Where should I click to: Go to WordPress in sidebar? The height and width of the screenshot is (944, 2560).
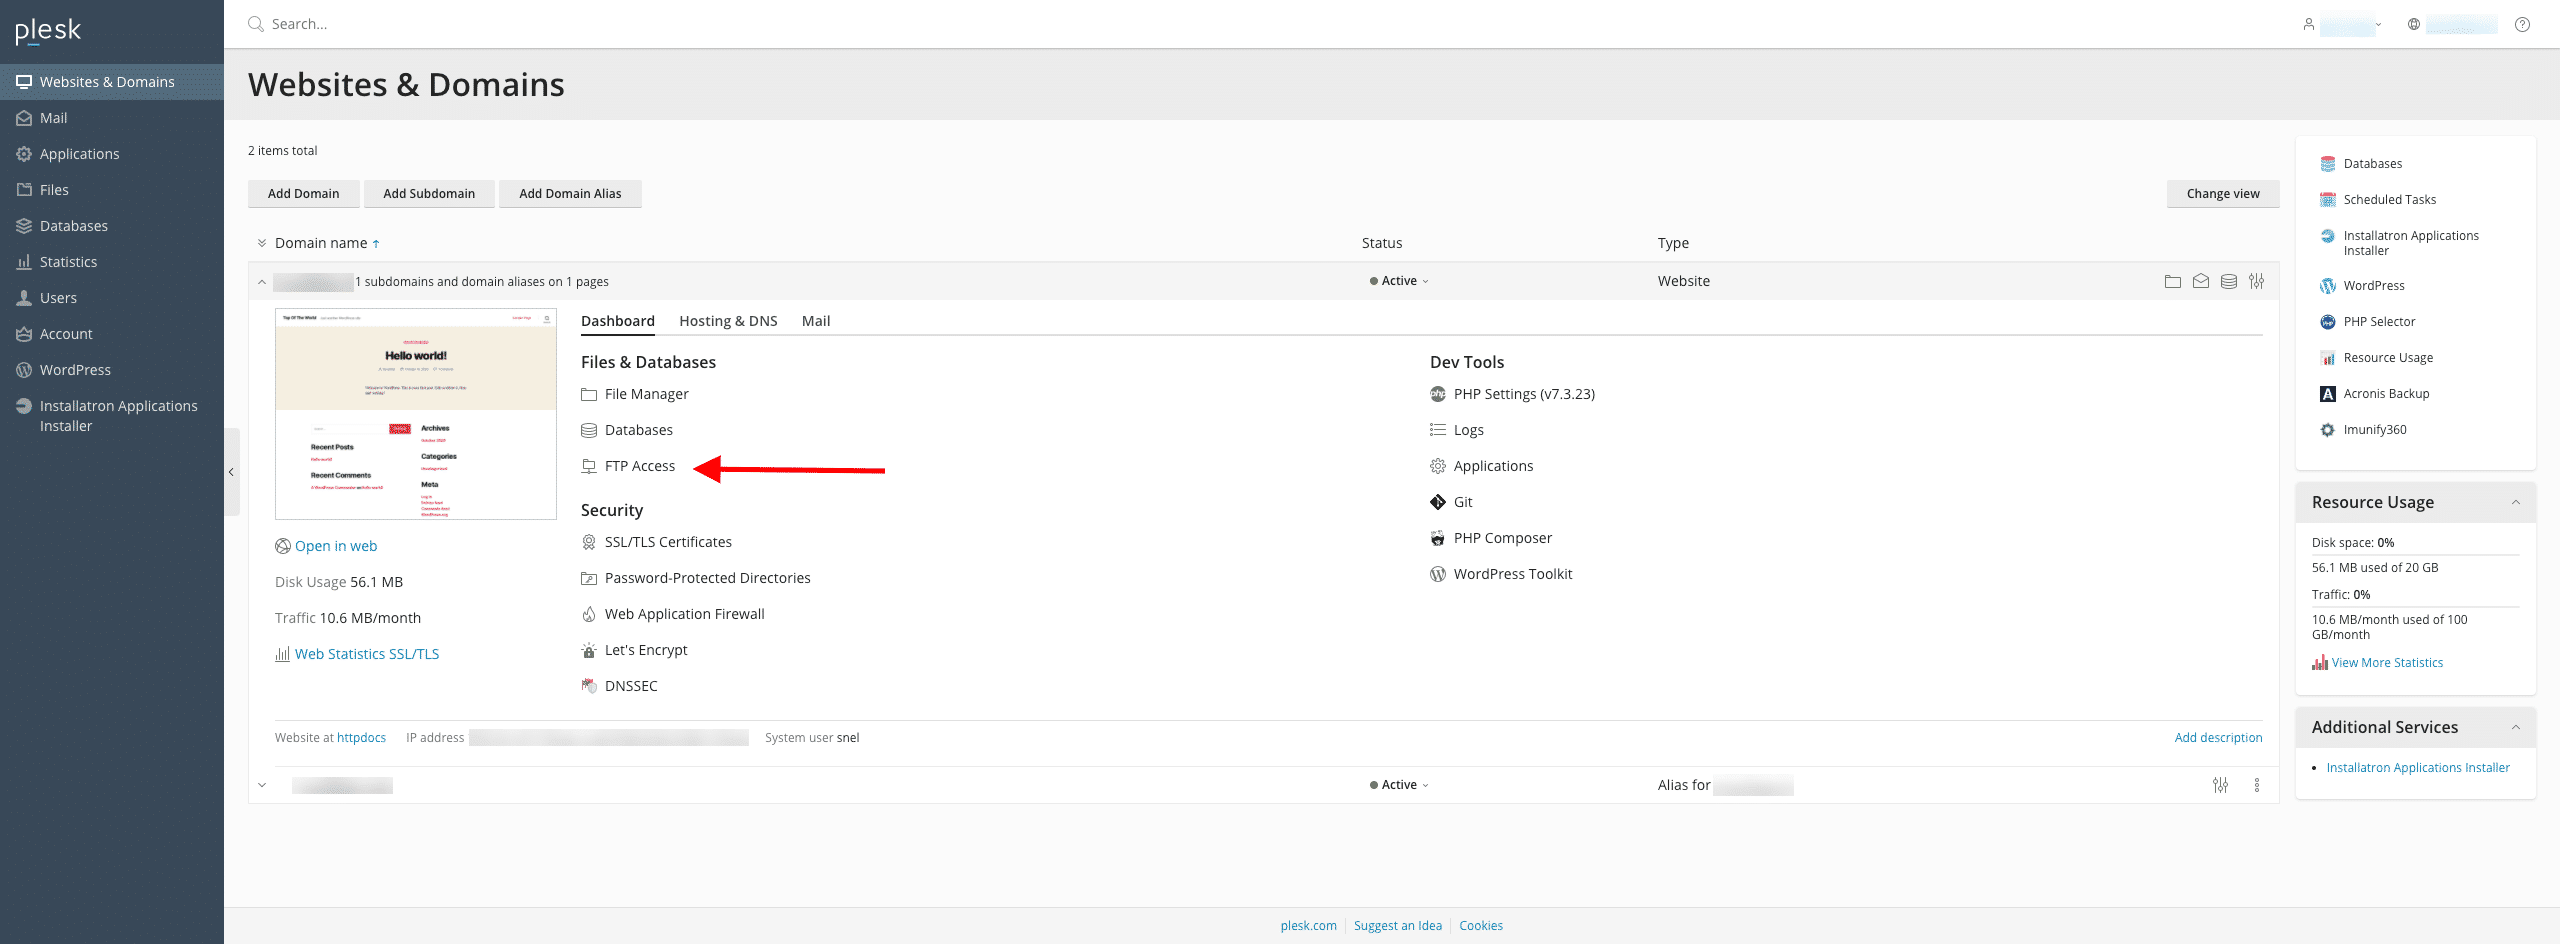pos(112,370)
